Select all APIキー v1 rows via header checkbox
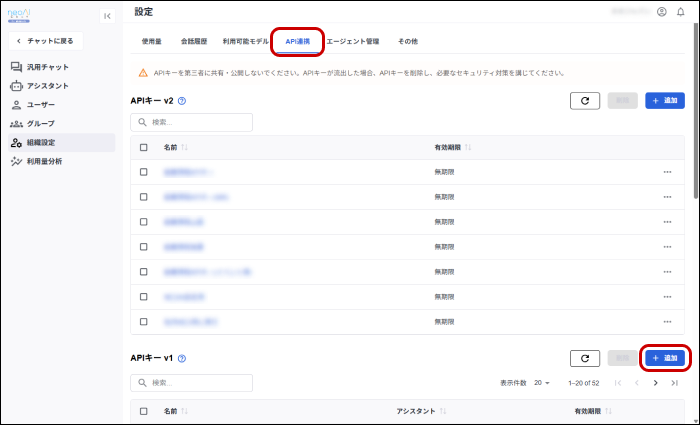This screenshot has width=700, height=425. tap(143, 411)
